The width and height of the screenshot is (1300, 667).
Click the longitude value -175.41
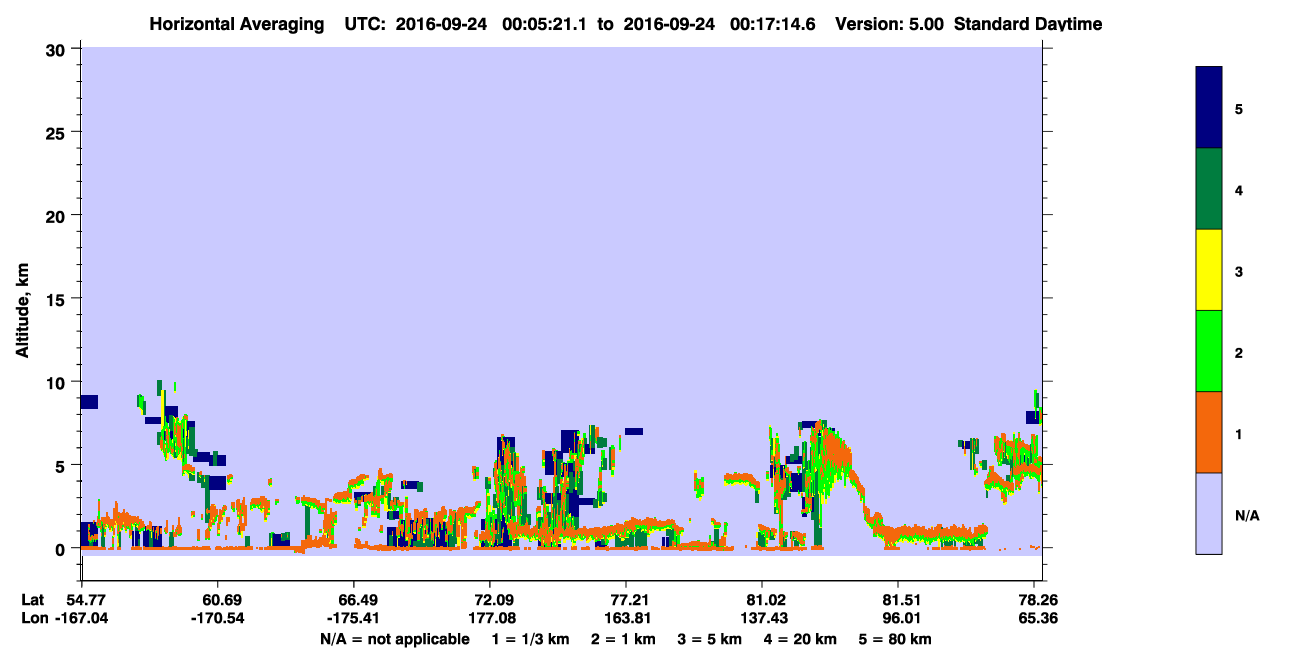[353, 618]
